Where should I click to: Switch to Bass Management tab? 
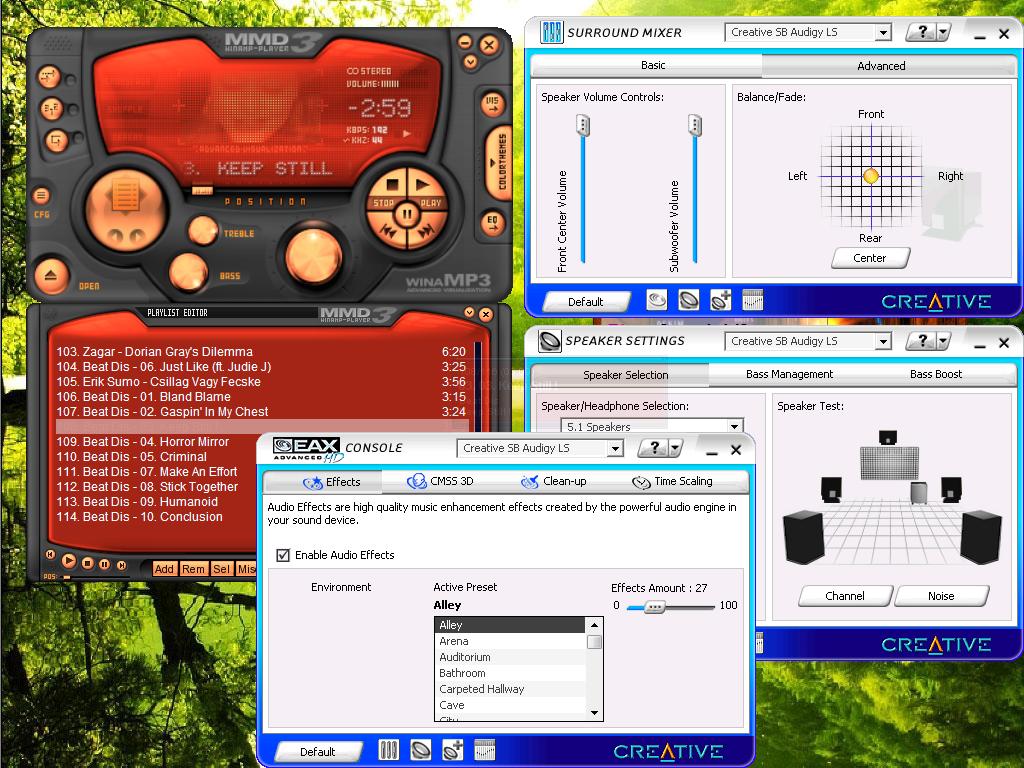pyautogui.click(x=790, y=374)
